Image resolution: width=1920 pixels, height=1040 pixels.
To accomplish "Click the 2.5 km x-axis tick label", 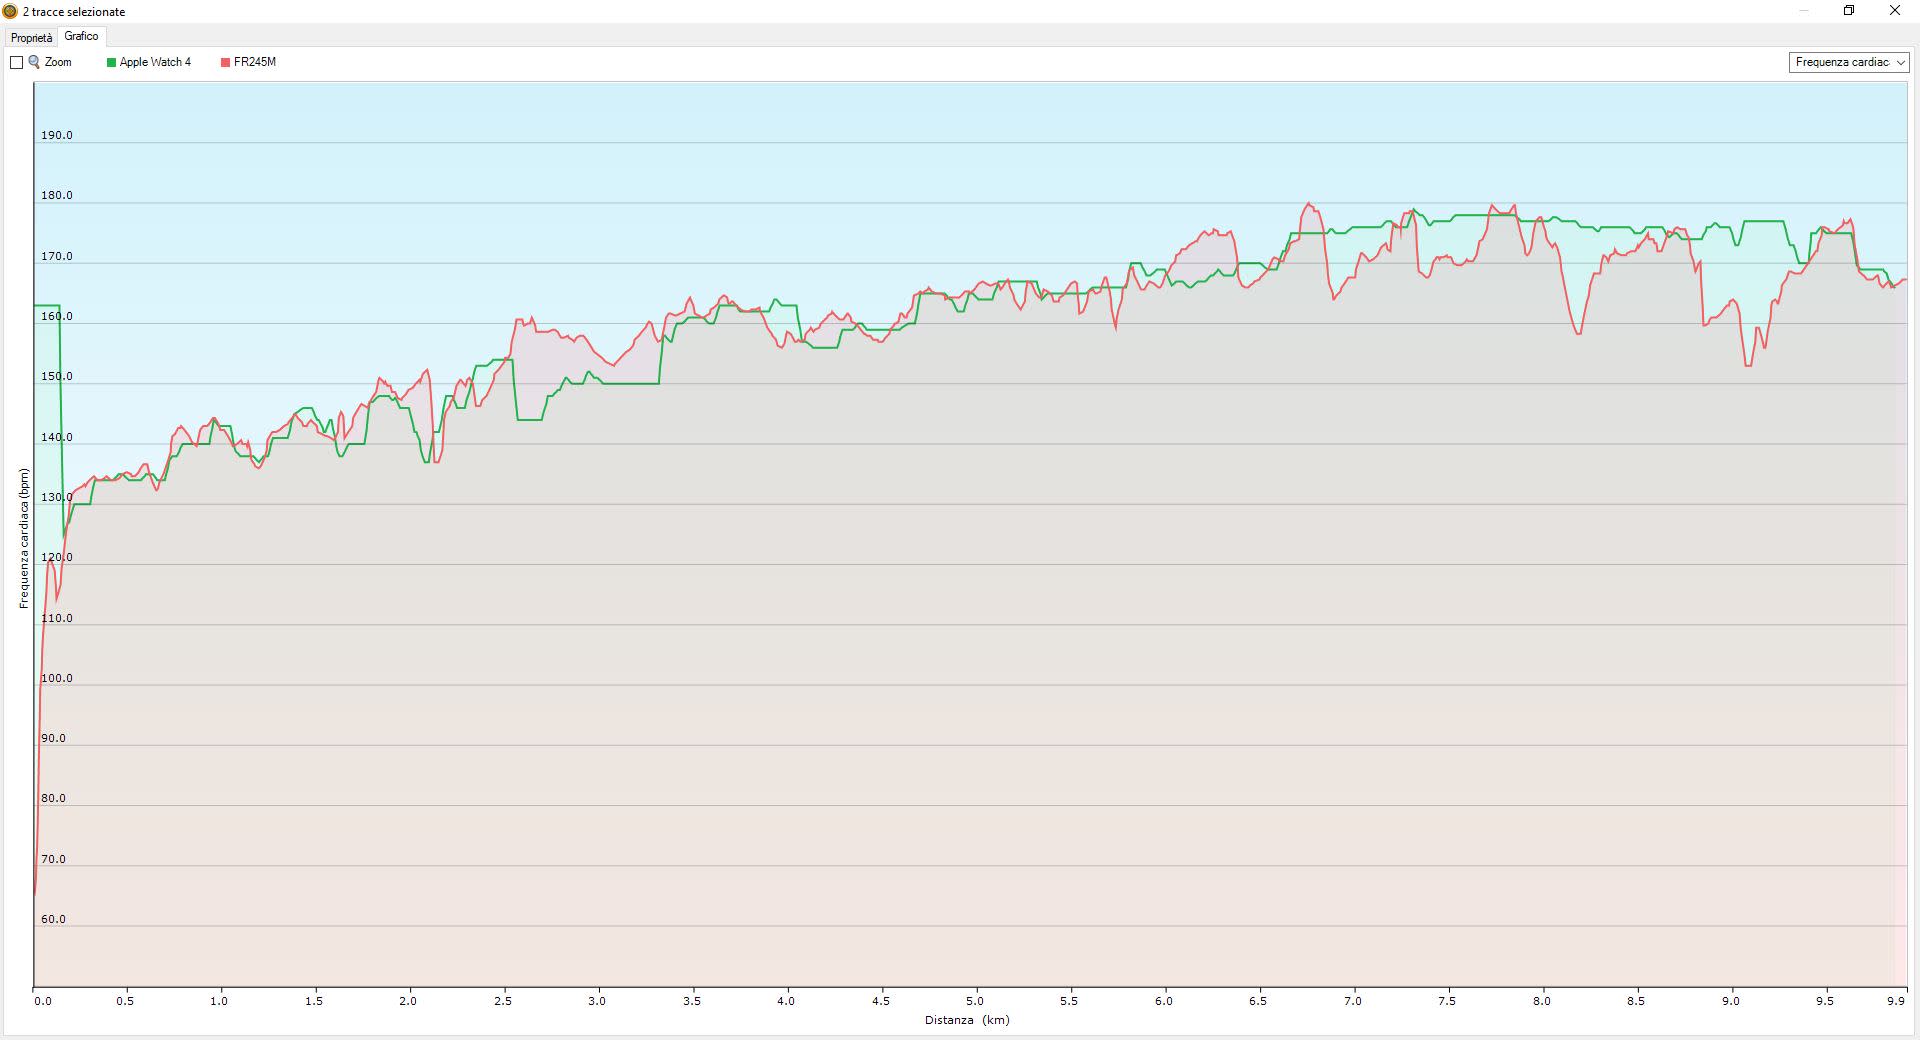I will 502,1000.
